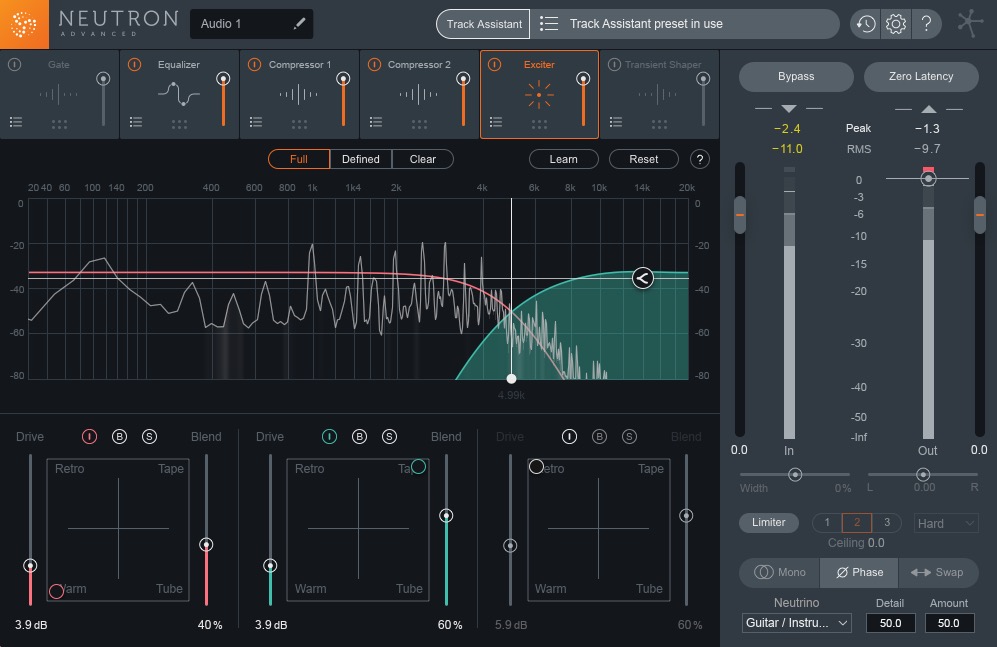Click the Exciter starburst icon

click(x=539, y=95)
